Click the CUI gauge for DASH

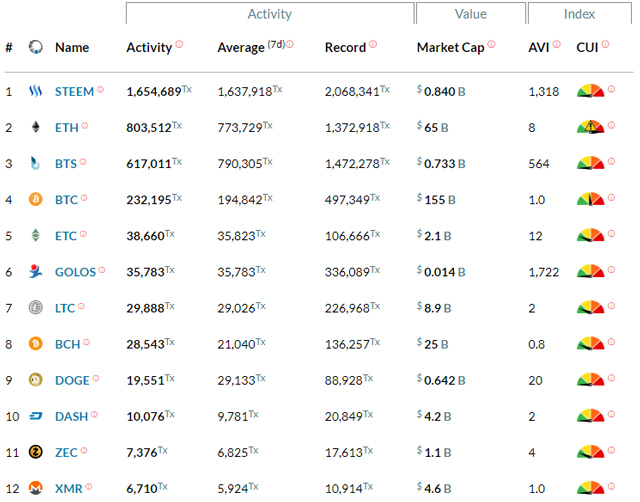(x=590, y=415)
